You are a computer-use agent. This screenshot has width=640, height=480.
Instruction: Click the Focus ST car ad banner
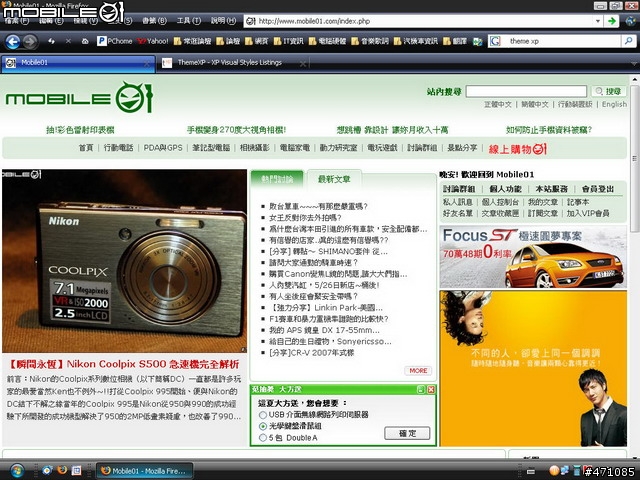click(533, 257)
